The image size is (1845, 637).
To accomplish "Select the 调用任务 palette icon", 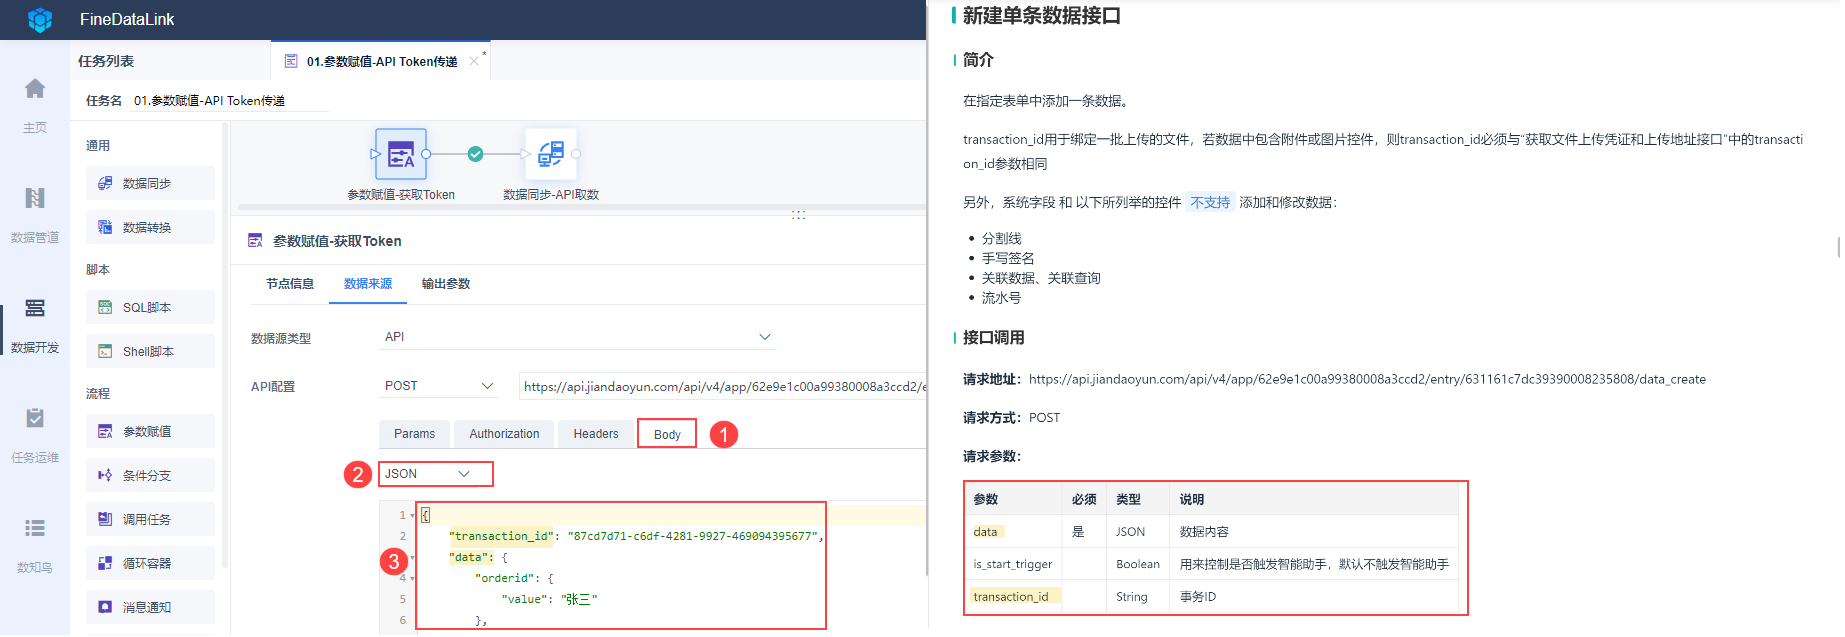I will point(105,519).
